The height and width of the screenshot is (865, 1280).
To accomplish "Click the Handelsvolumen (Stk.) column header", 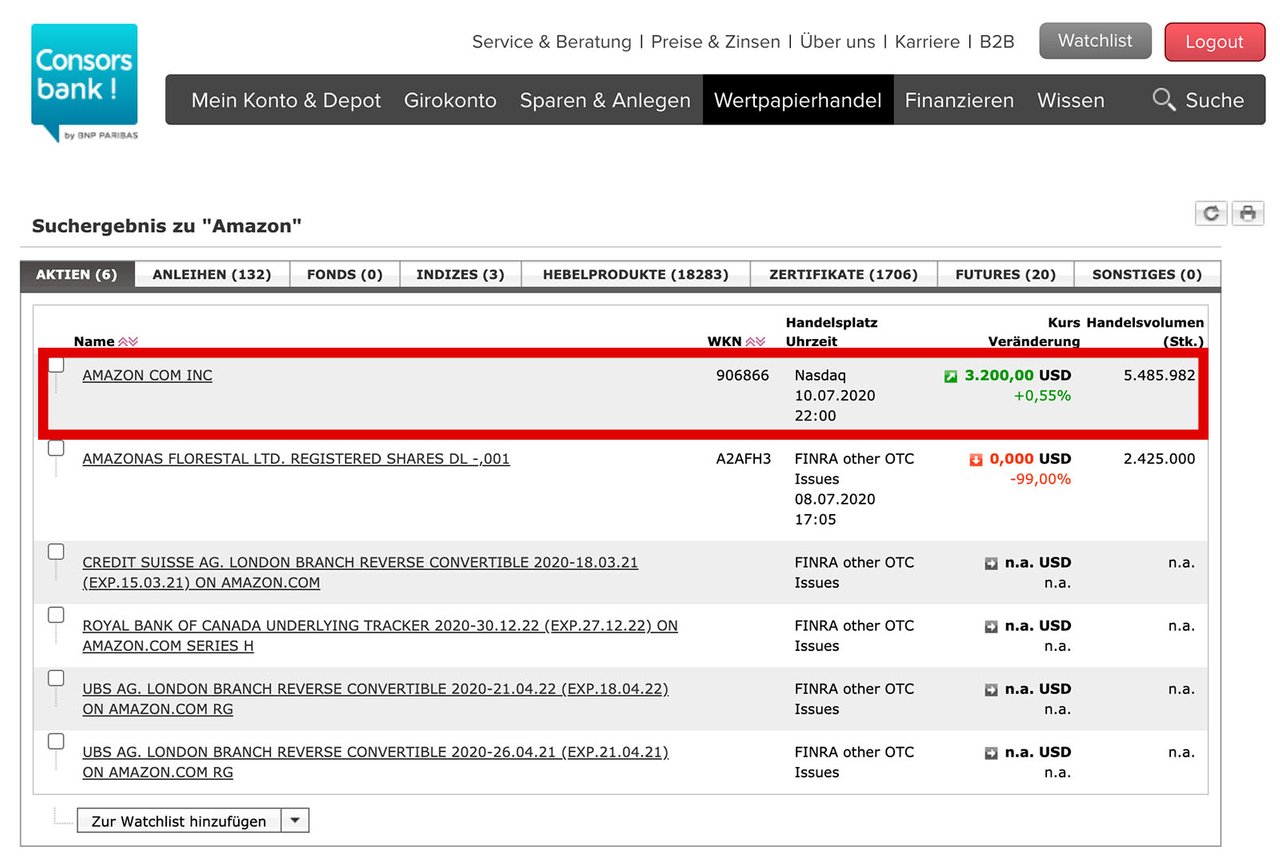I will point(1145,332).
